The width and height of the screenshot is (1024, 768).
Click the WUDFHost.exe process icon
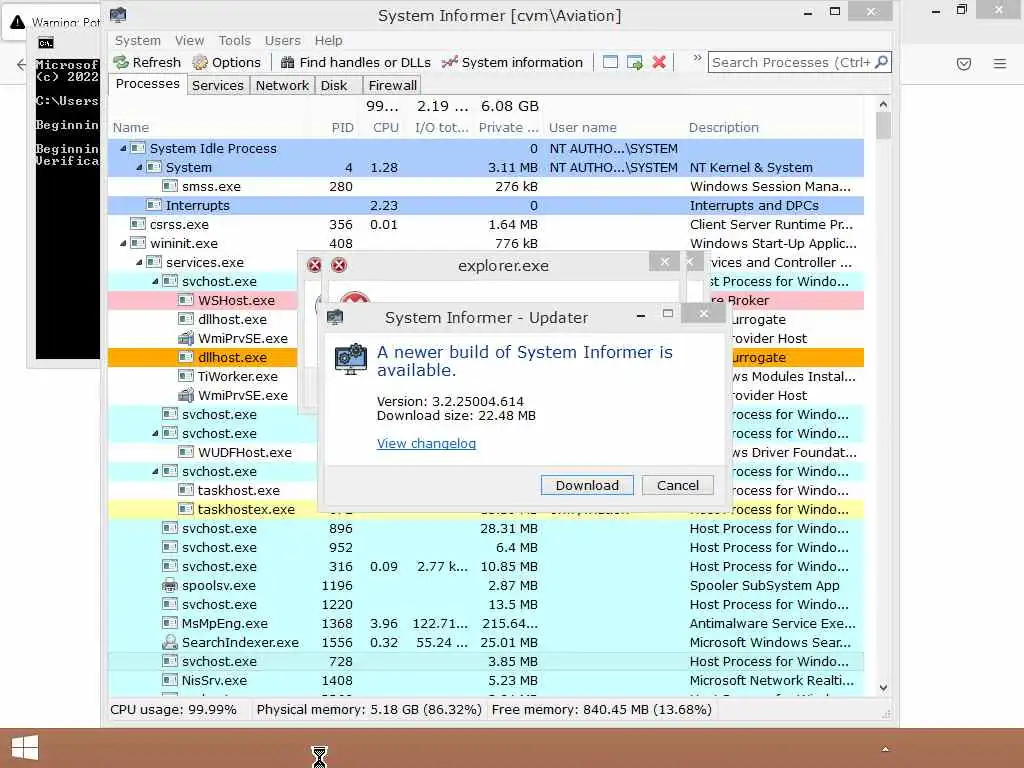click(186, 452)
